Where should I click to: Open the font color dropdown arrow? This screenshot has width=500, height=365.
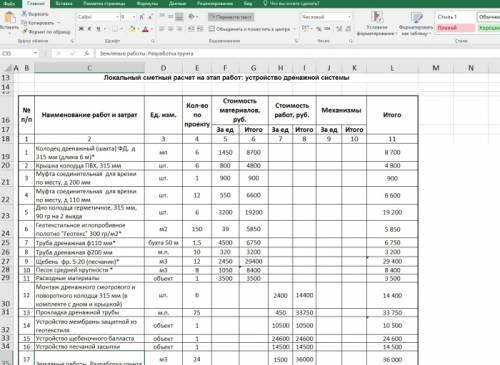coord(152,29)
